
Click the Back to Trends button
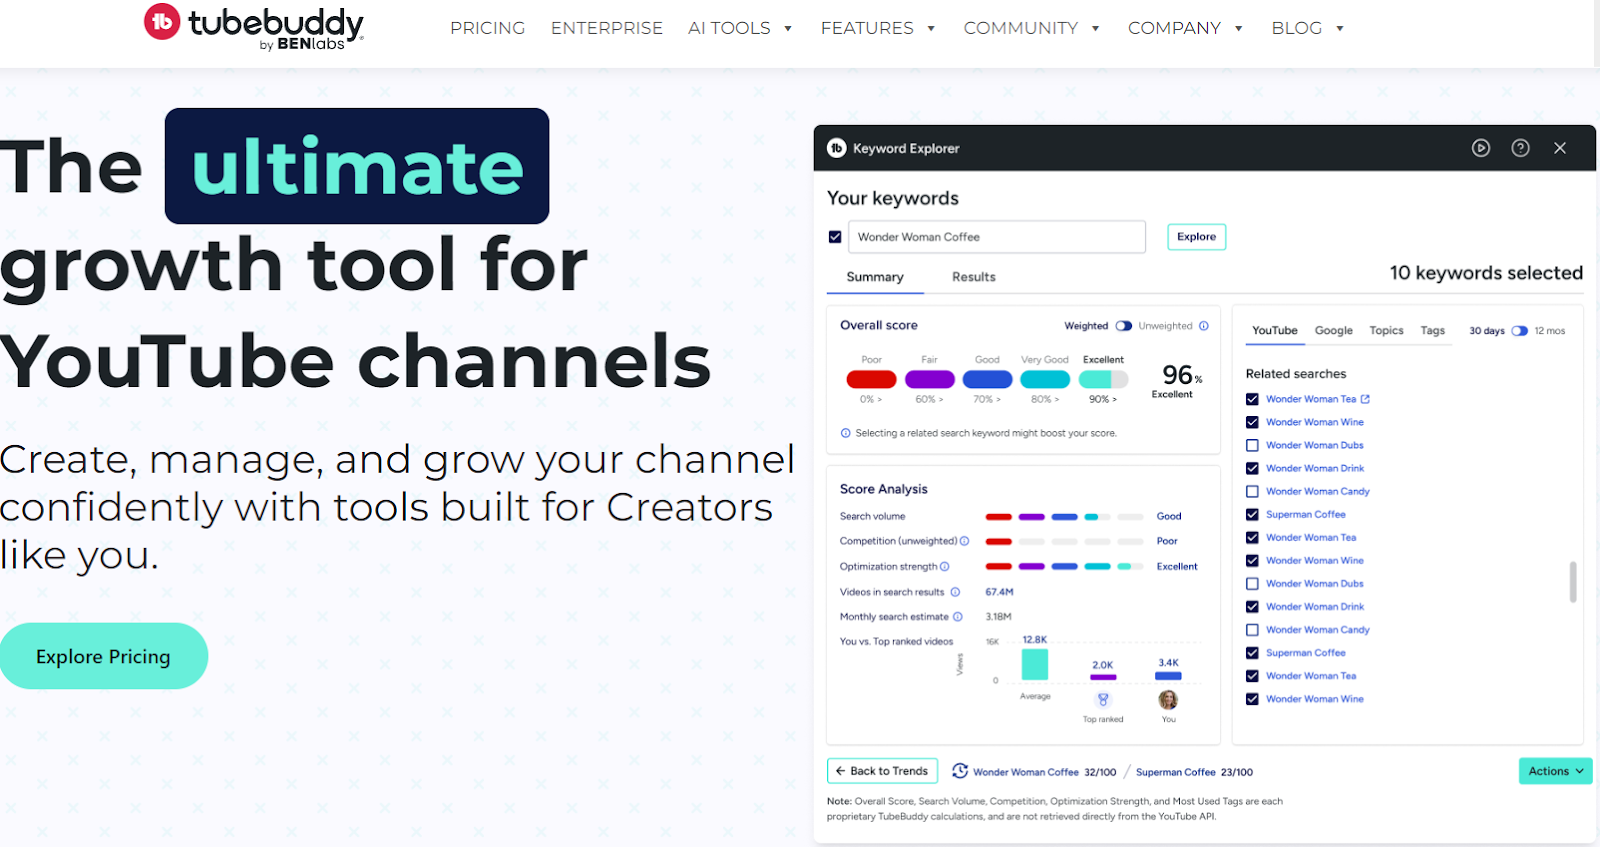tap(882, 771)
